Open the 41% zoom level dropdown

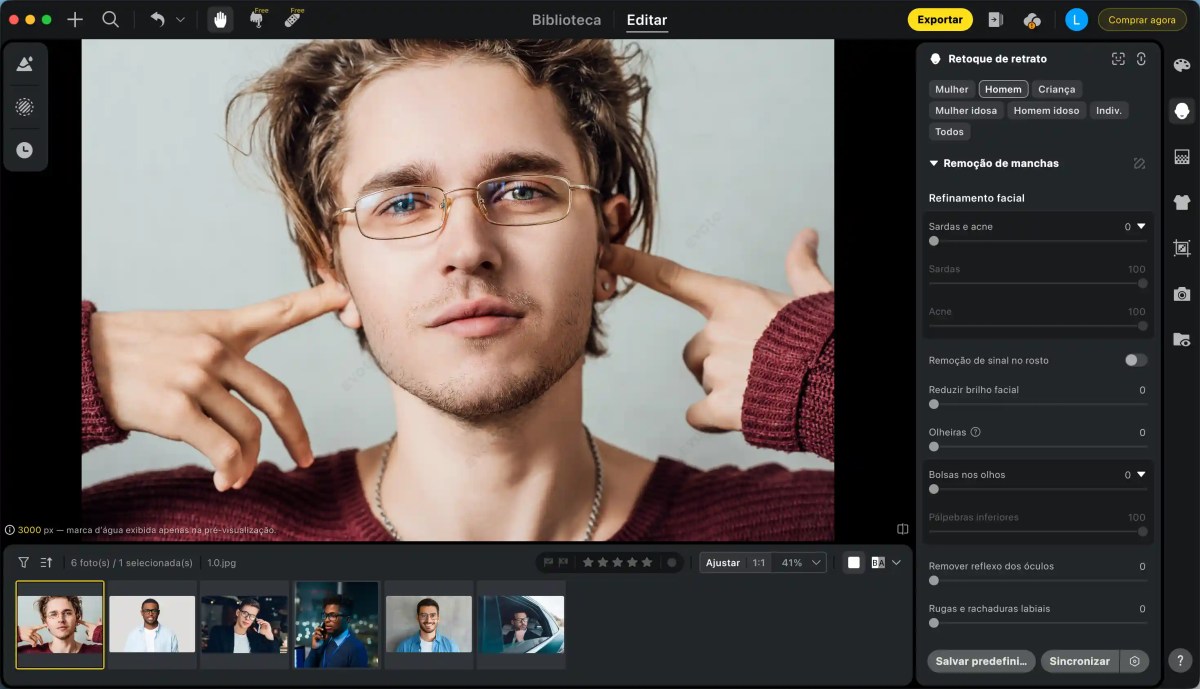(x=799, y=562)
